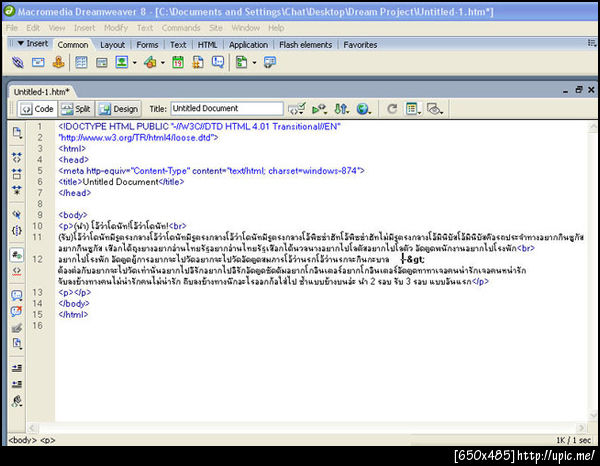
Task: Open Insert bar options menu icon
Action: [x=592, y=43]
